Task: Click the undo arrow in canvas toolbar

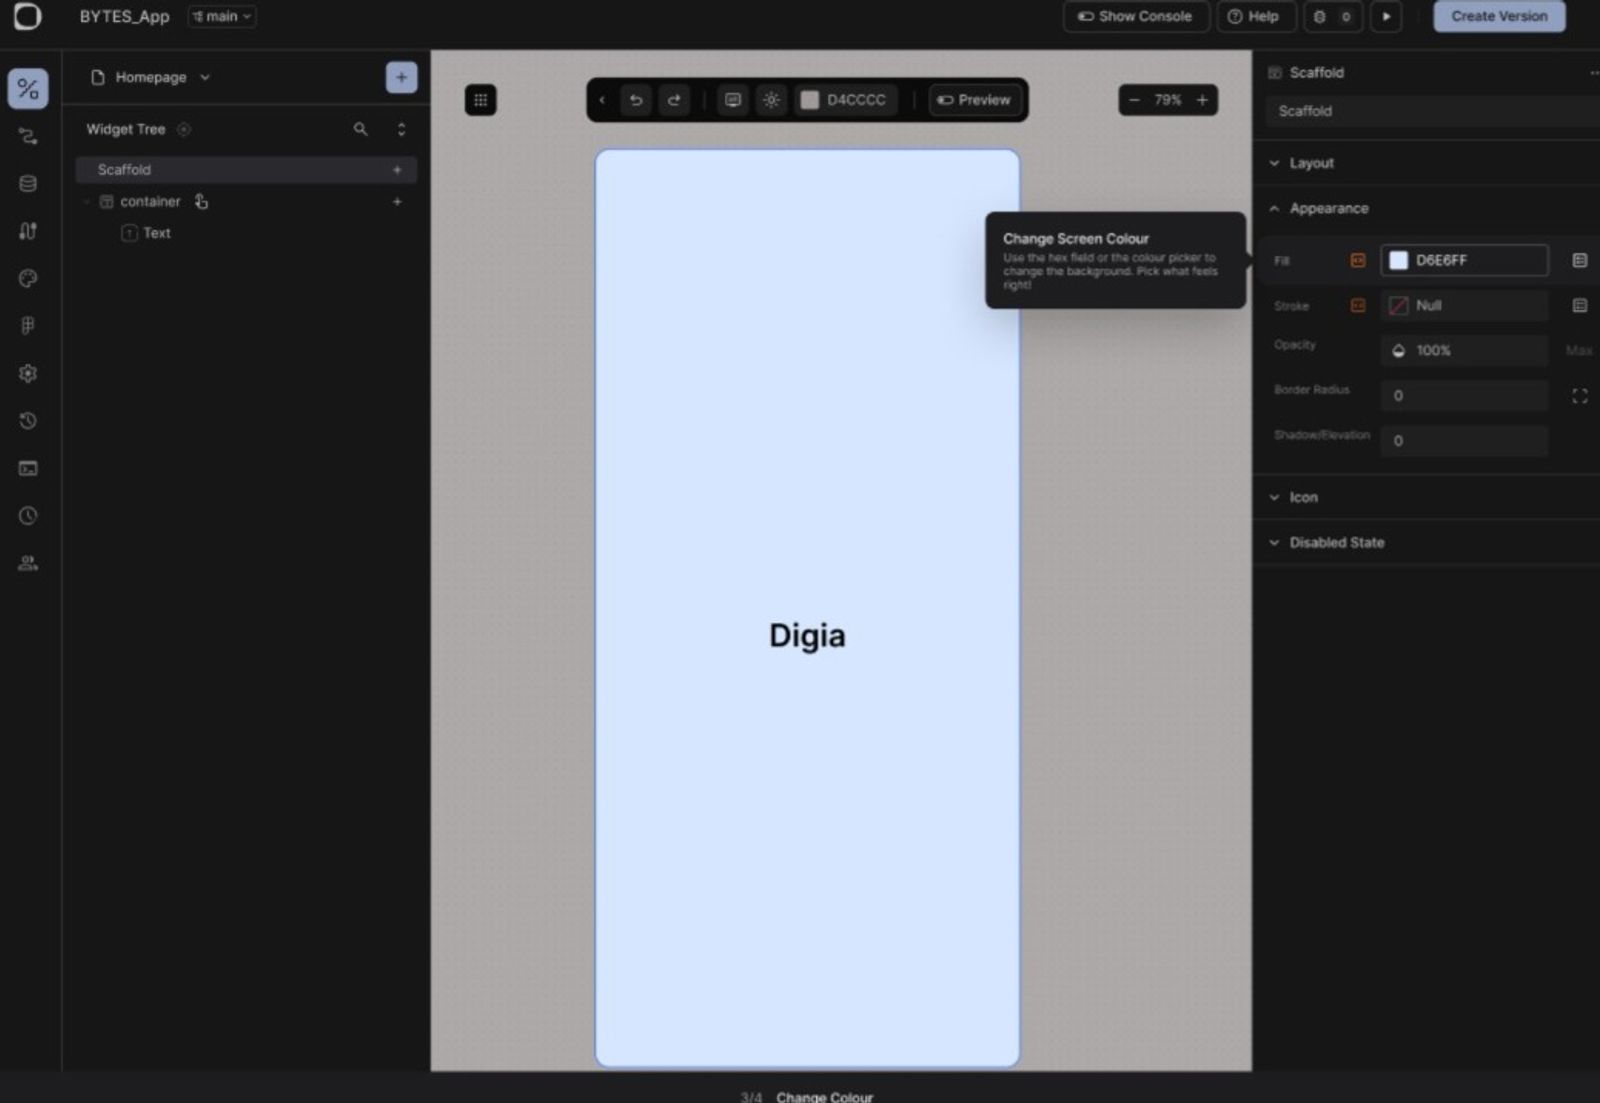Action: pyautogui.click(x=636, y=100)
